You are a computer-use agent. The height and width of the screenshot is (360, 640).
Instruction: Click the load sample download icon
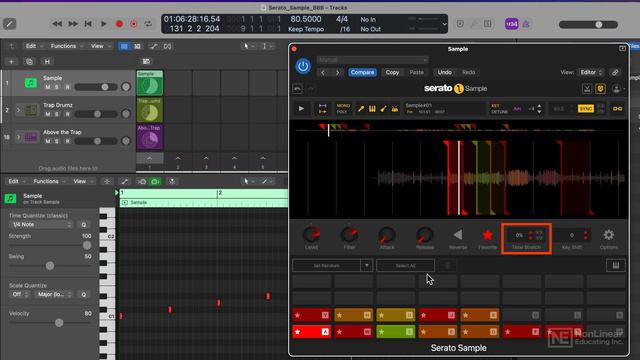point(587,89)
